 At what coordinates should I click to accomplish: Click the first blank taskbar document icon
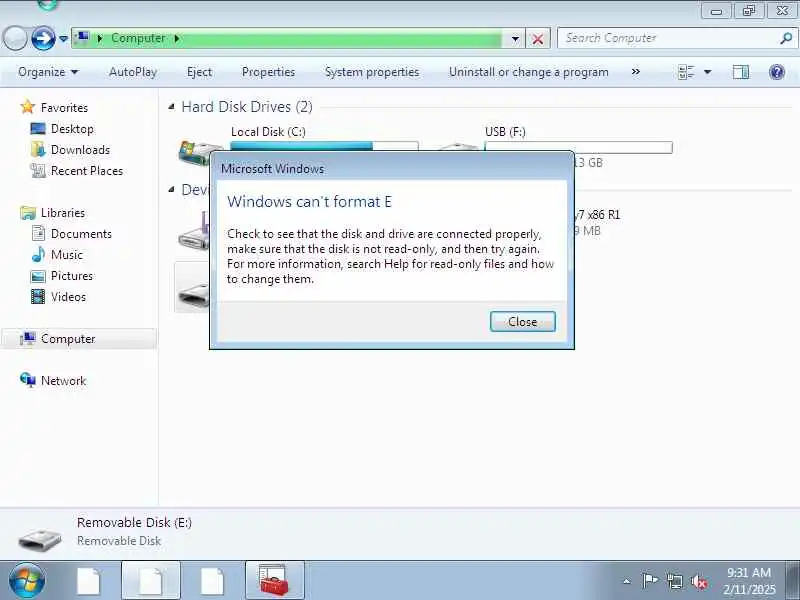(89, 581)
